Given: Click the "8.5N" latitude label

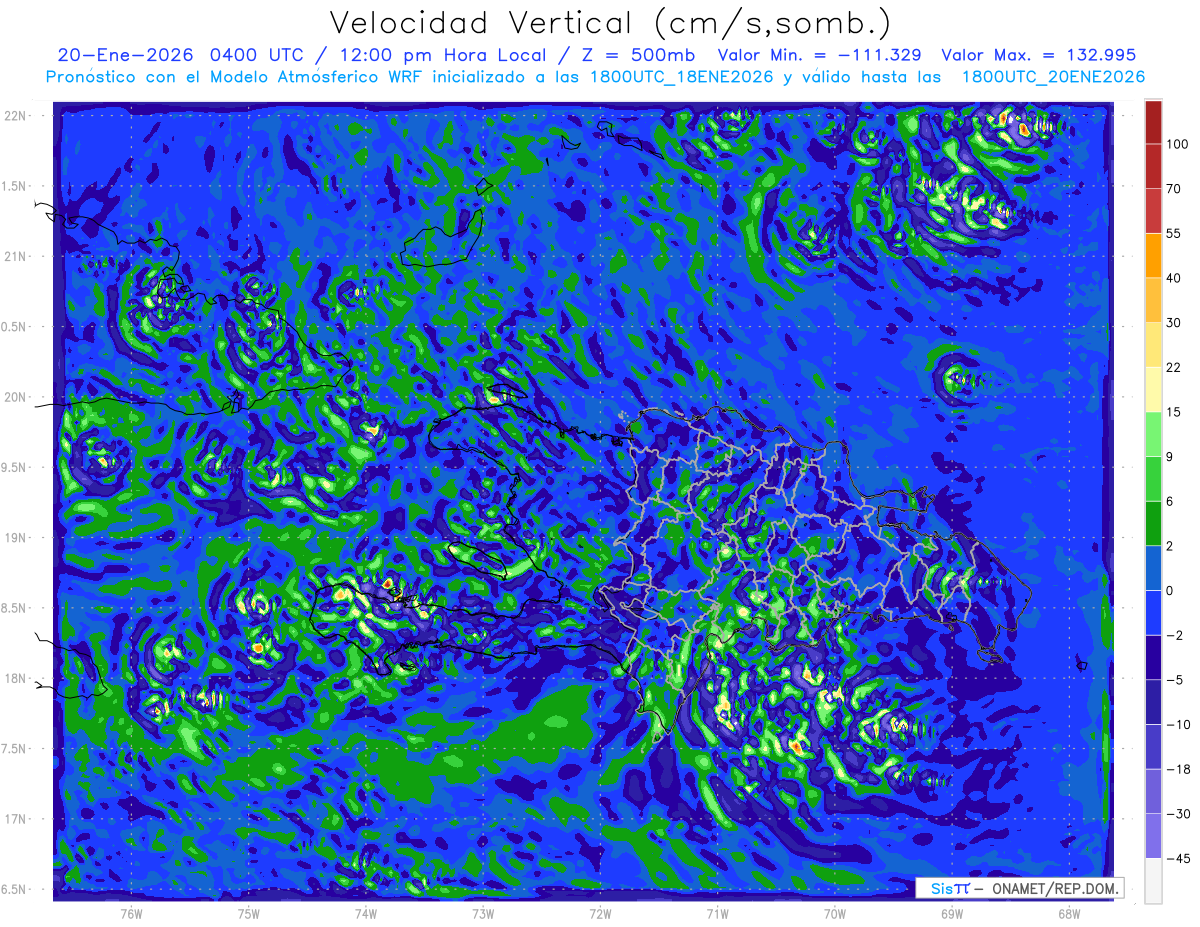Looking at the screenshot, I should click(x=15, y=608).
